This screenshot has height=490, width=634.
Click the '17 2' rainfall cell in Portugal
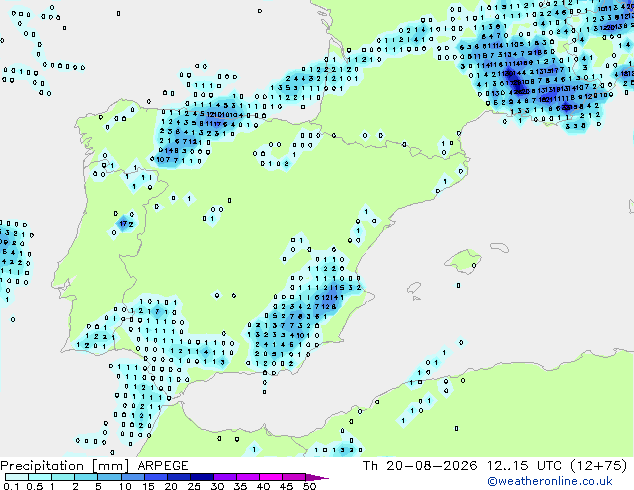pyautogui.click(x=126, y=224)
